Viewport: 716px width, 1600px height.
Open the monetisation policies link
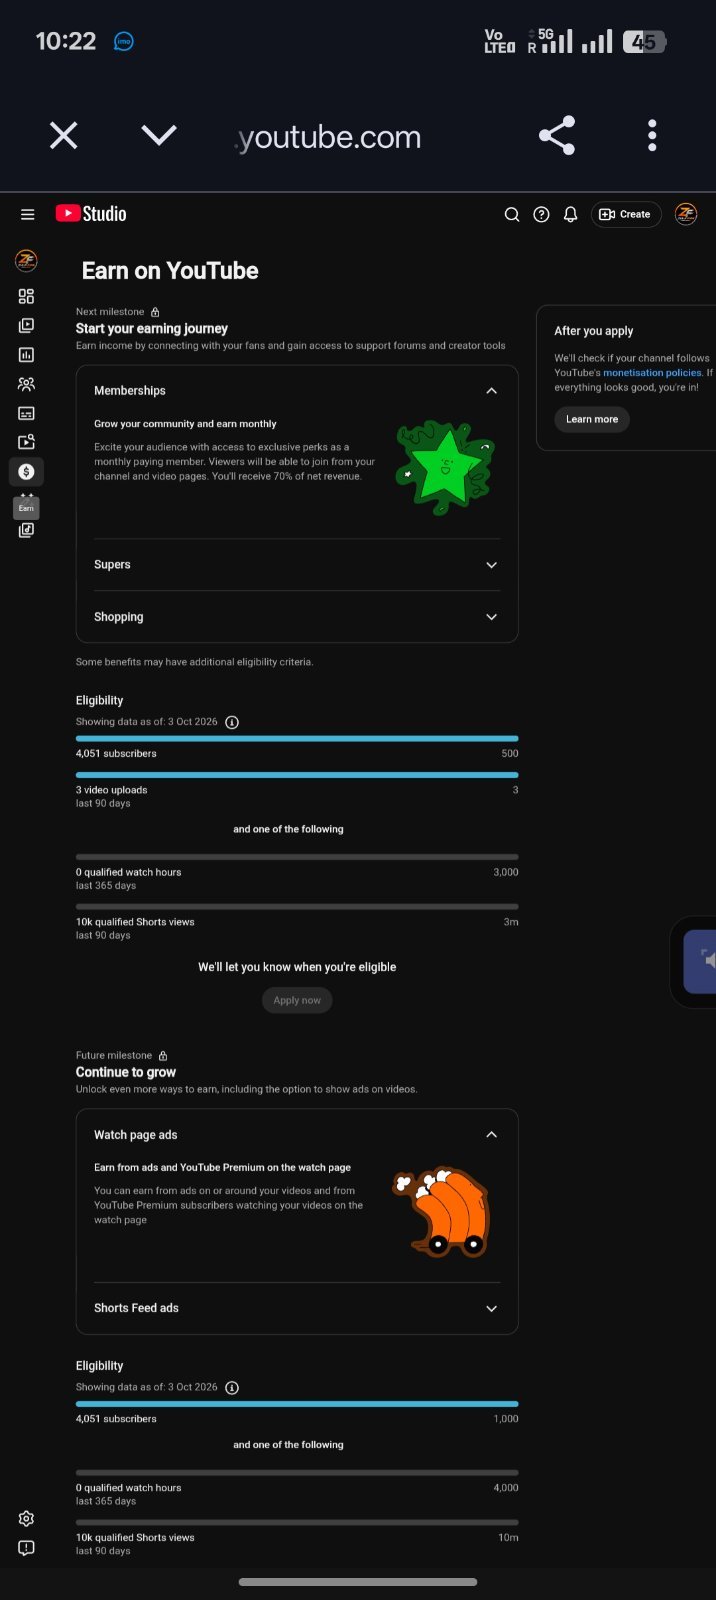652,372
